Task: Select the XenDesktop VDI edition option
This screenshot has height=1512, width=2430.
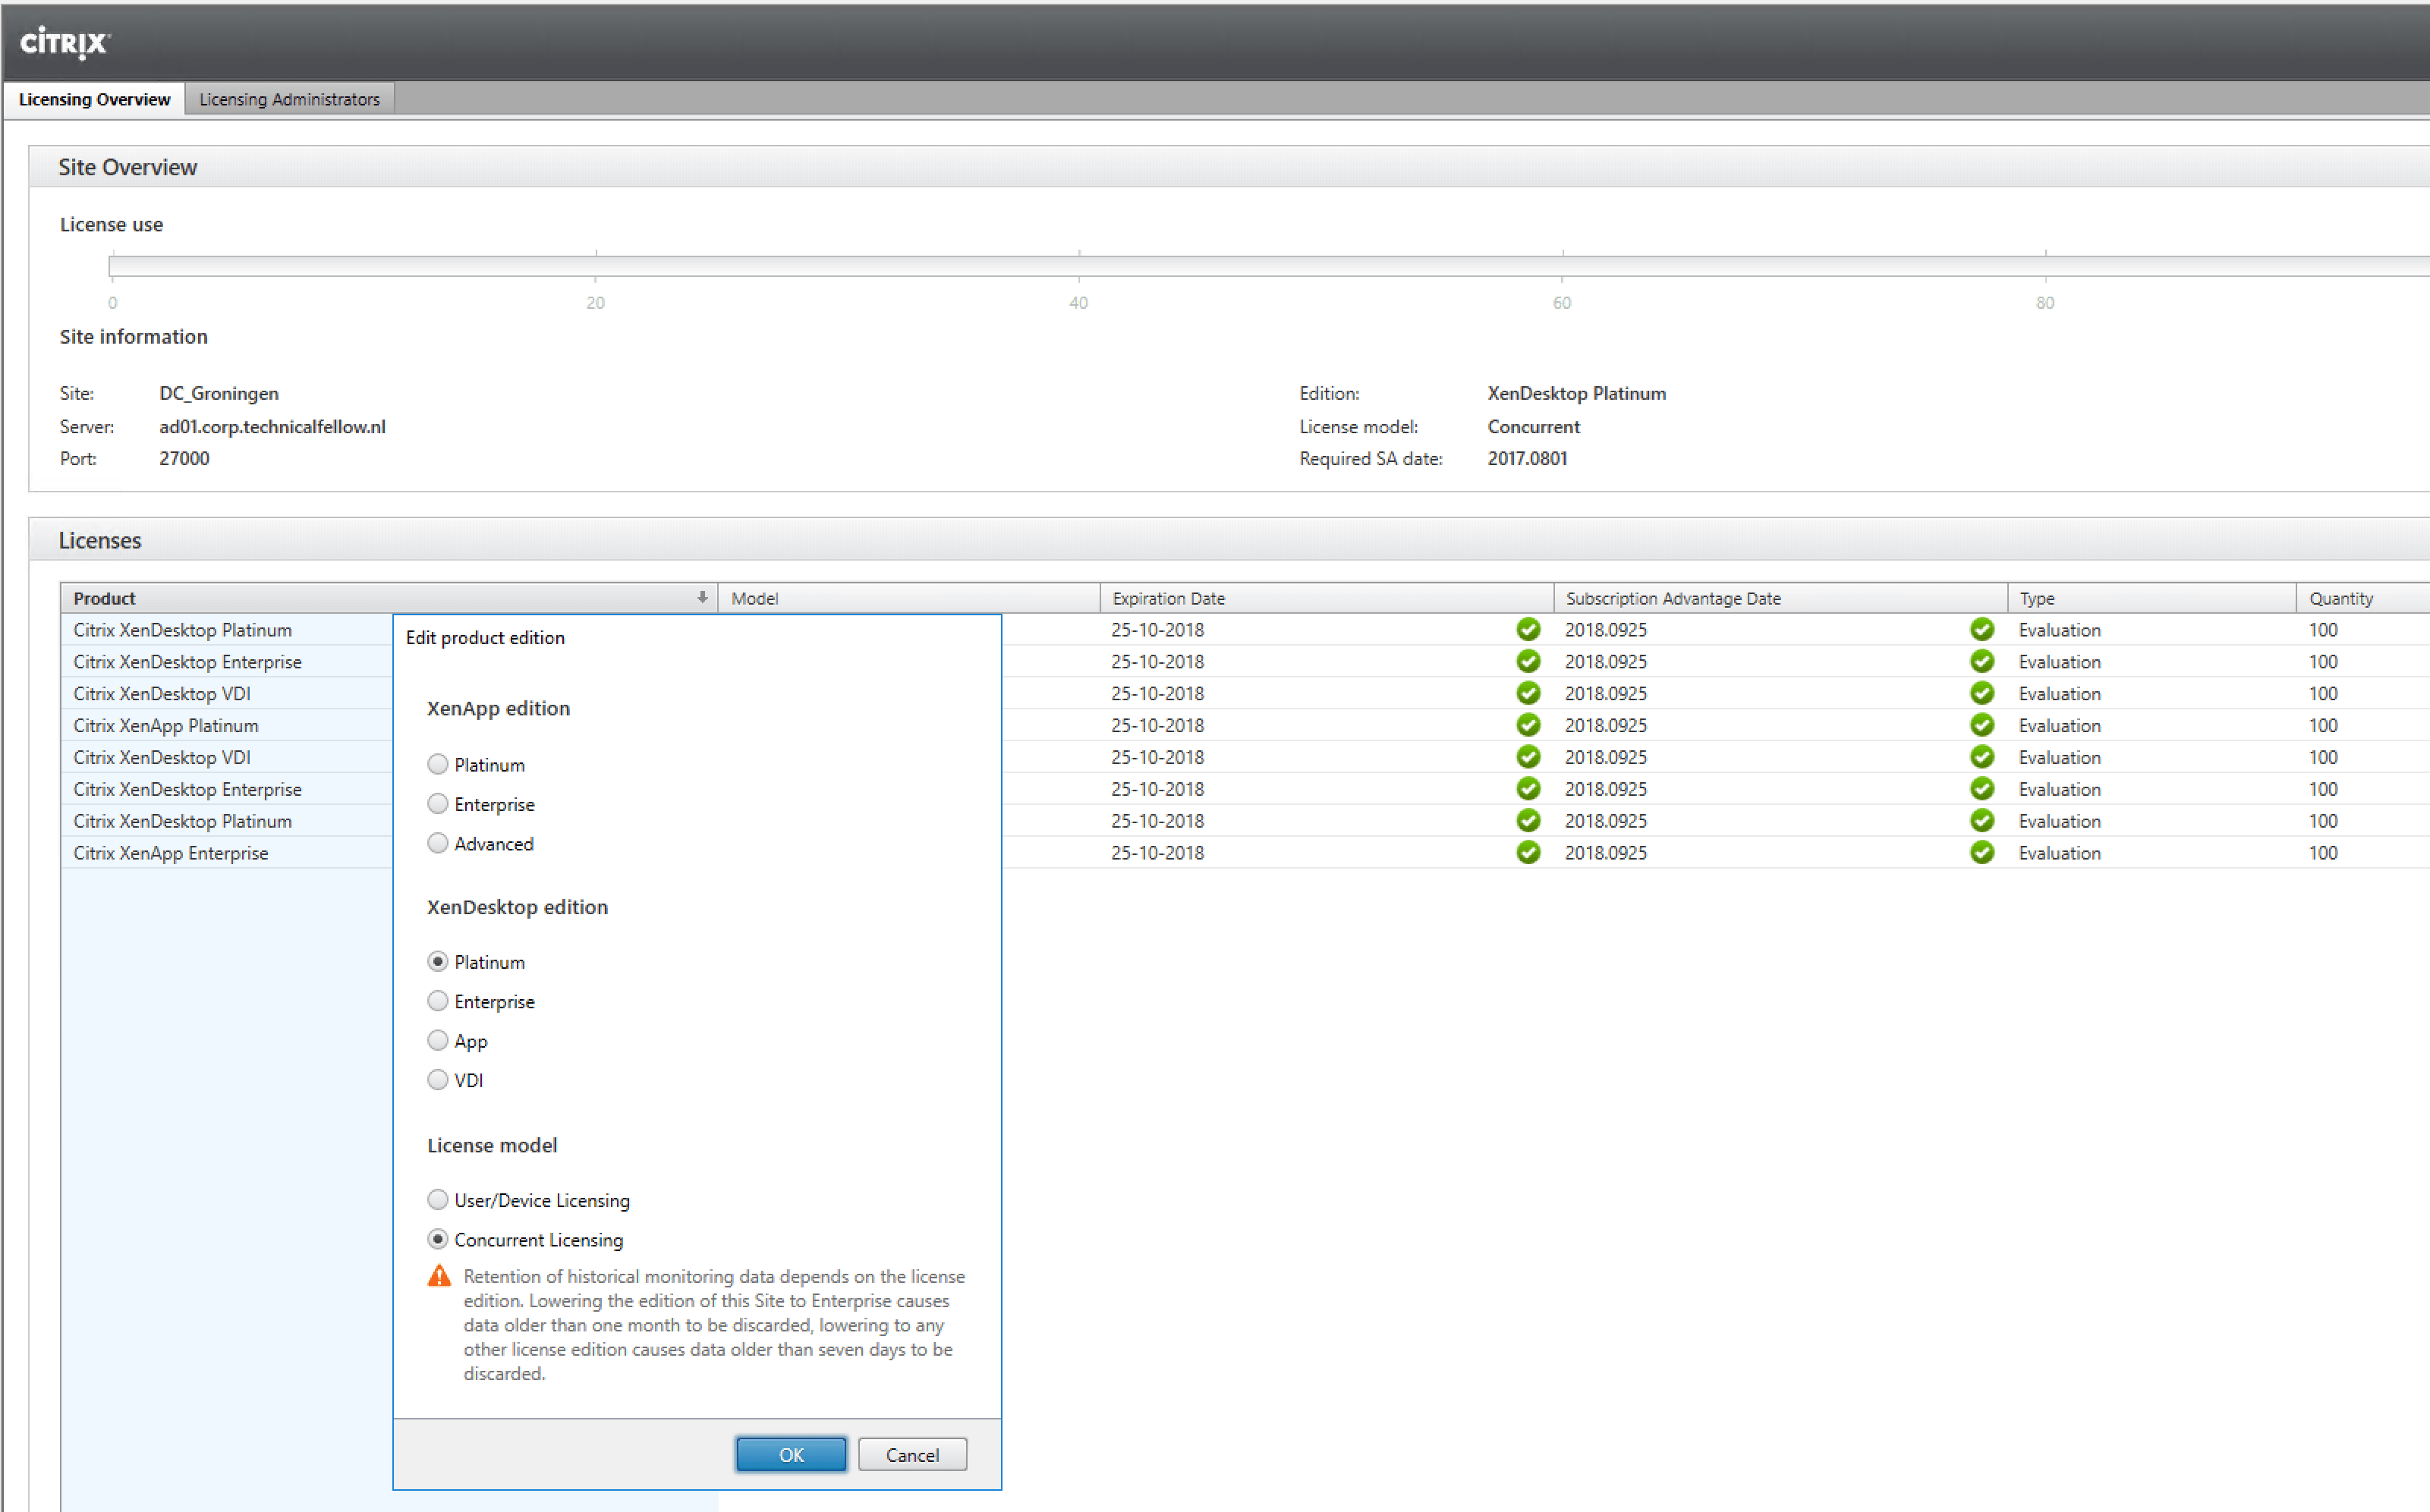Action: tap(438, 1080)
